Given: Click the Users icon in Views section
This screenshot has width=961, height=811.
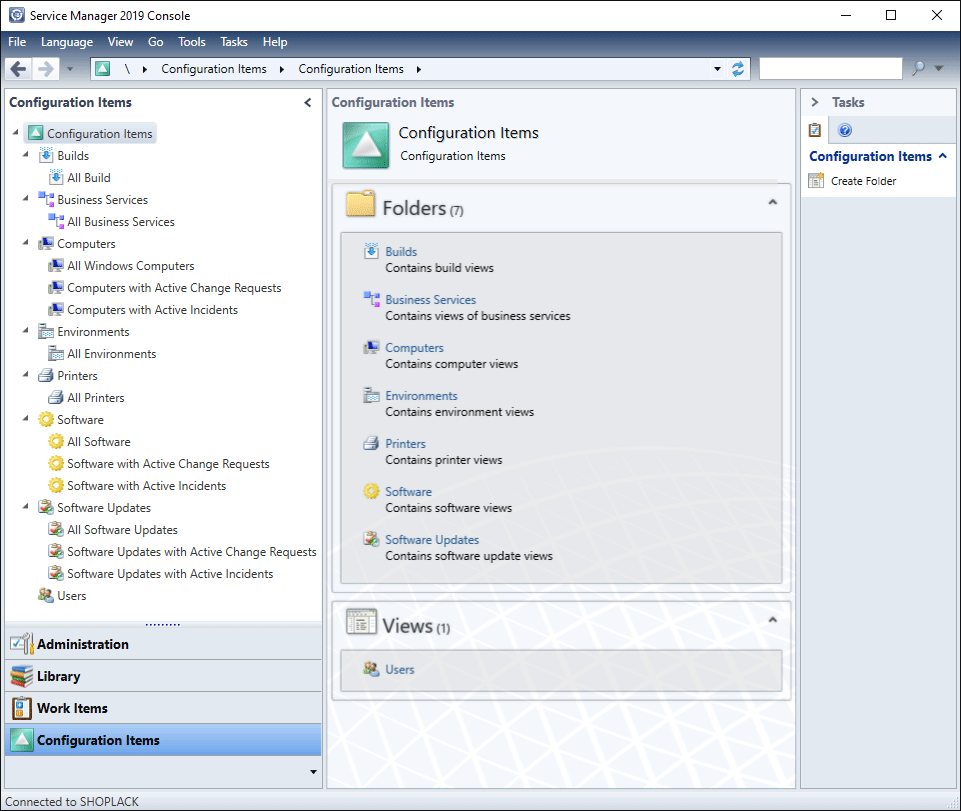Looking at the screenshot, I should pyautogui.click(x=371, y=669).
